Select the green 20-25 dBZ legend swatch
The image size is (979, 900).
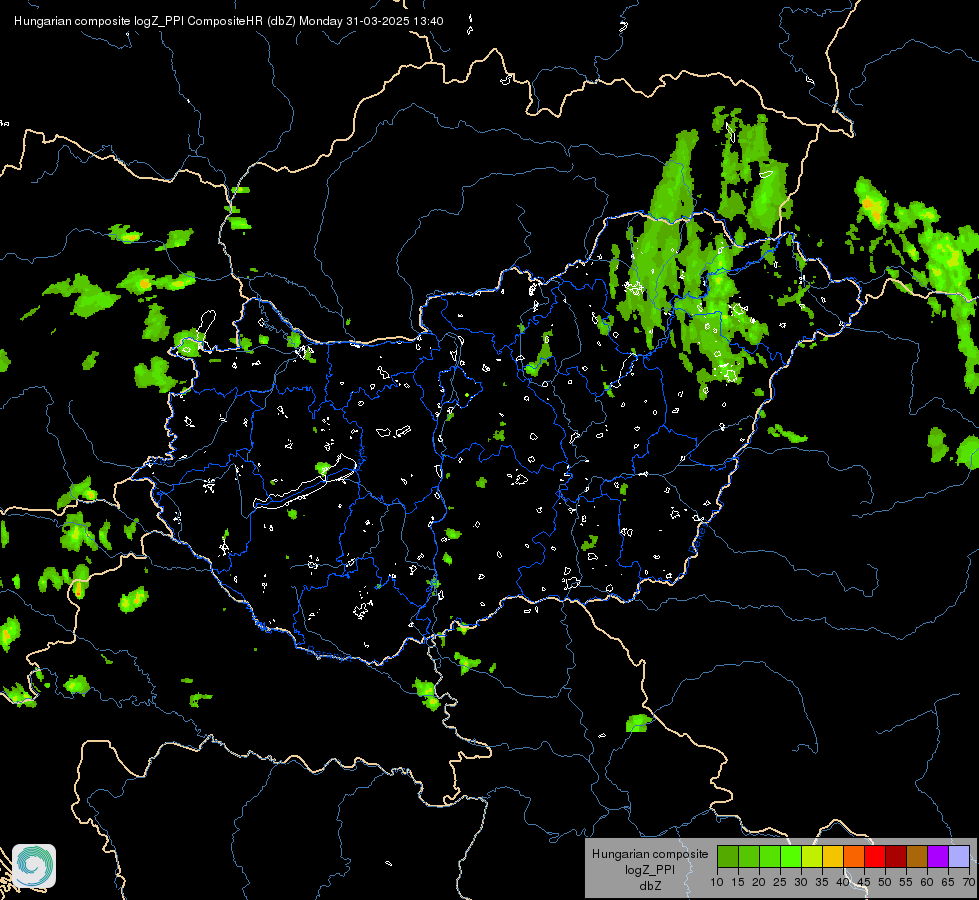pos(770,857)
